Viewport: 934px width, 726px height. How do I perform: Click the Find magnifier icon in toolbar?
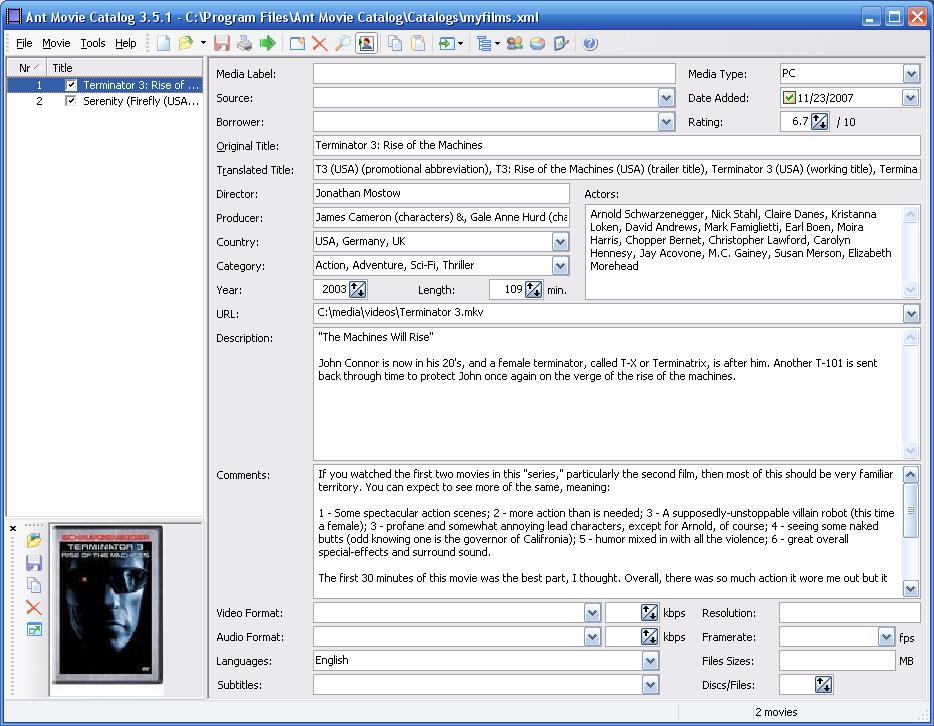[x=342, y=43]
